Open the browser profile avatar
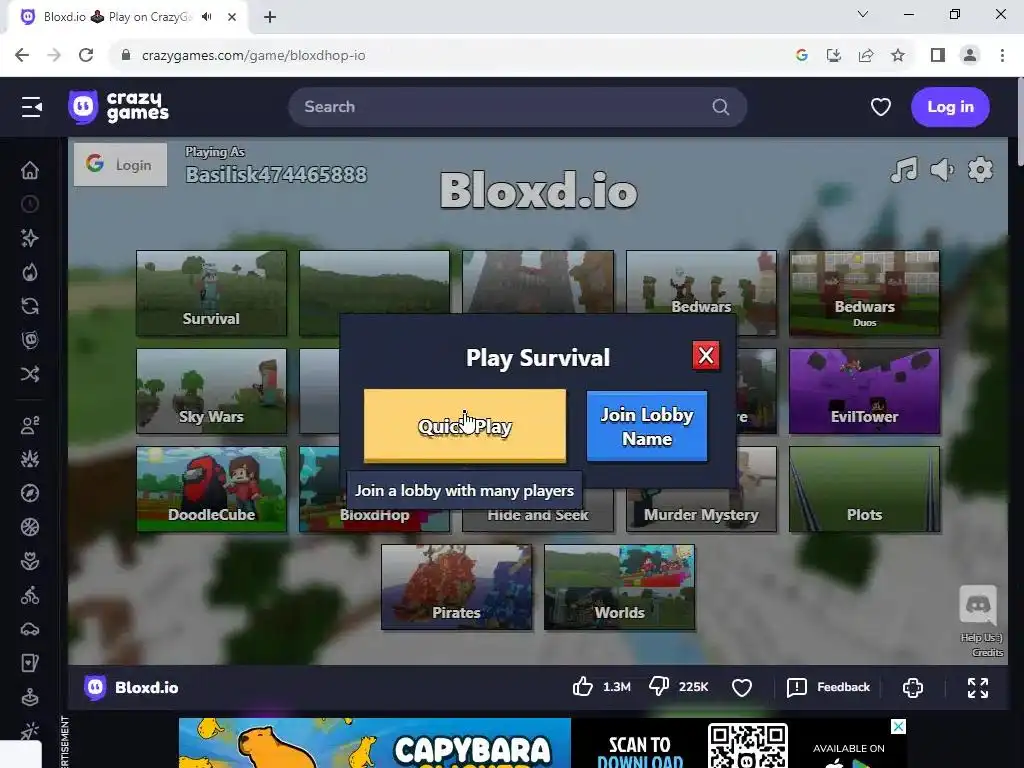The width and height of the screenshot is (1024, 768). point(970,56)
